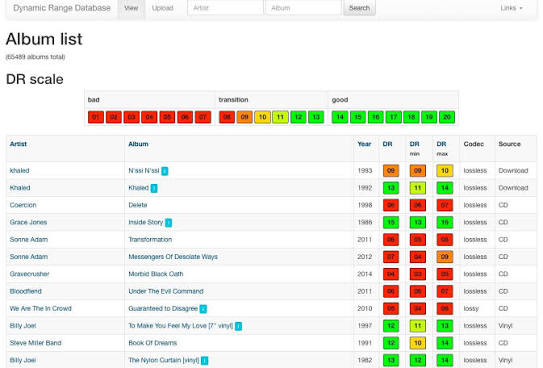Switch to the View tab
The width and height of the screenshot is (543, 368).
coord(131,8)
